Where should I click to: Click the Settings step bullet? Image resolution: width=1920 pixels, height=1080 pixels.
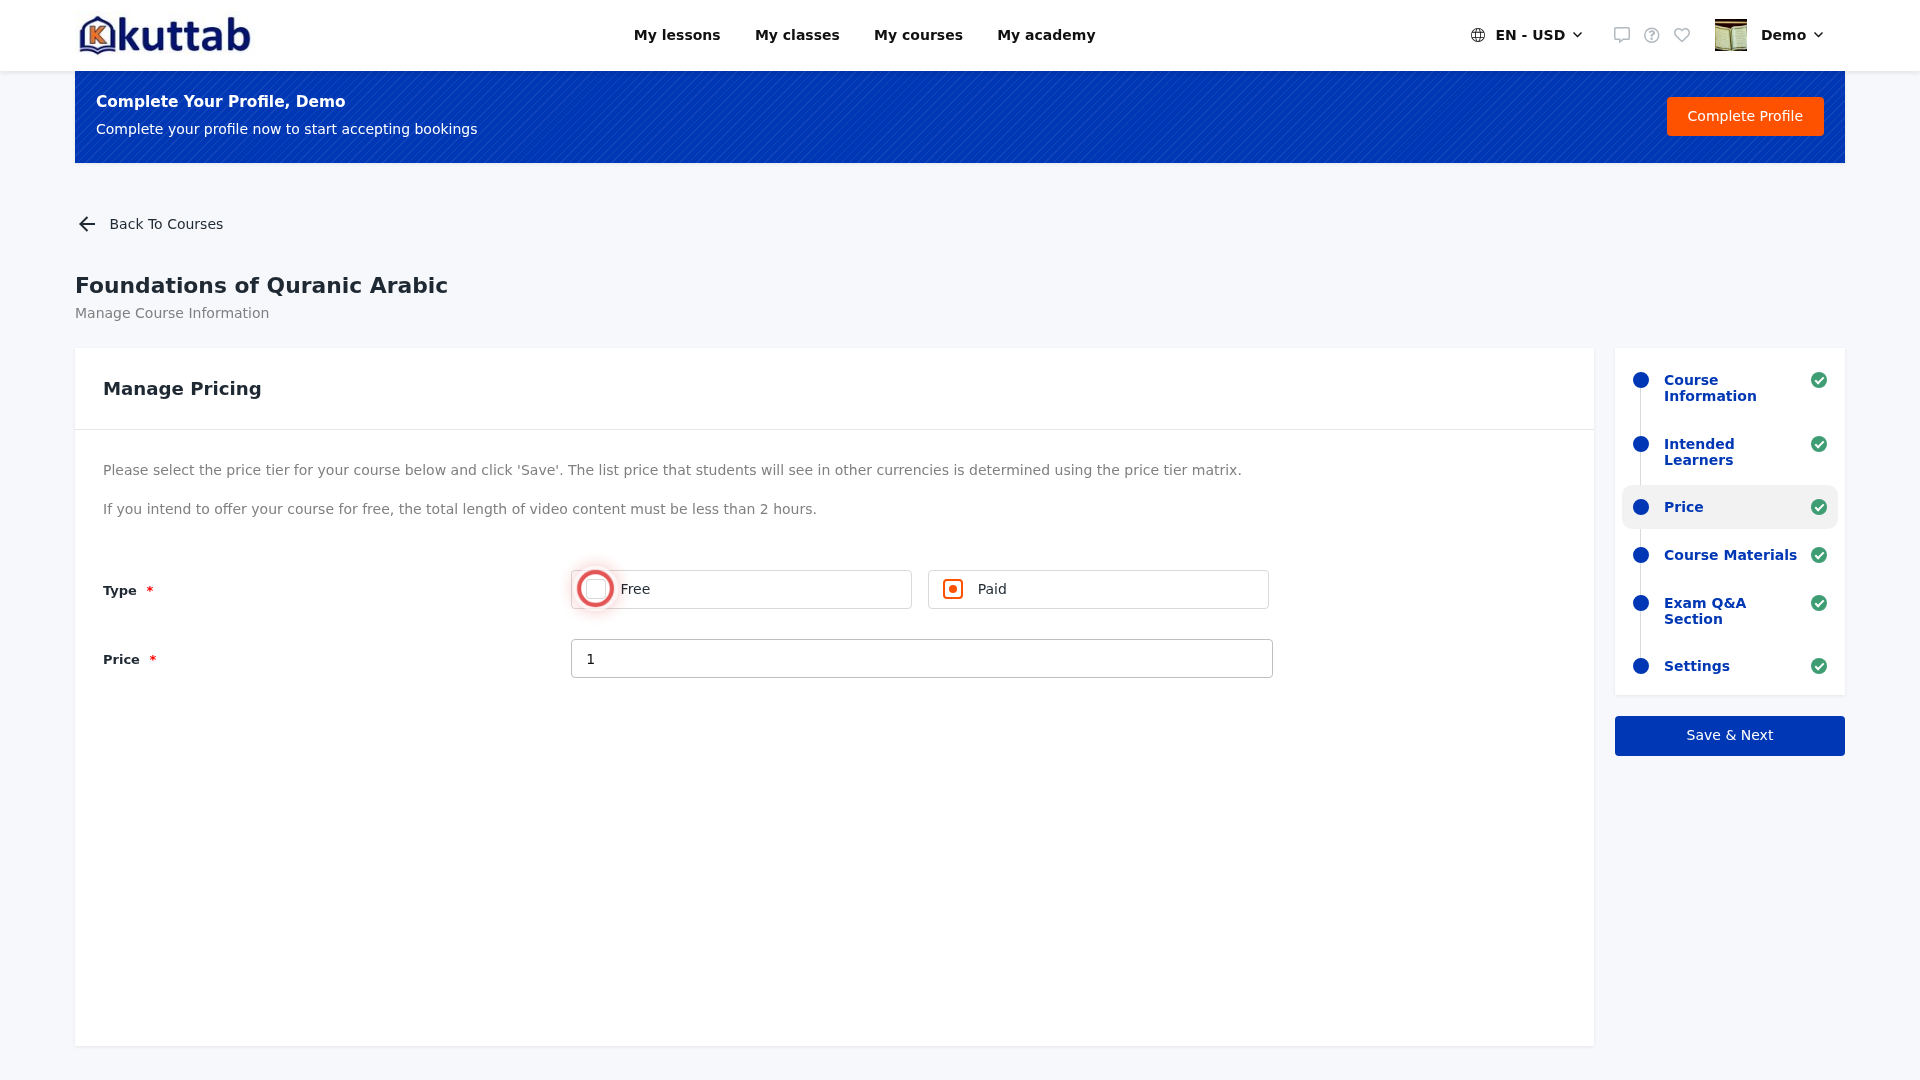[1641, 666]
